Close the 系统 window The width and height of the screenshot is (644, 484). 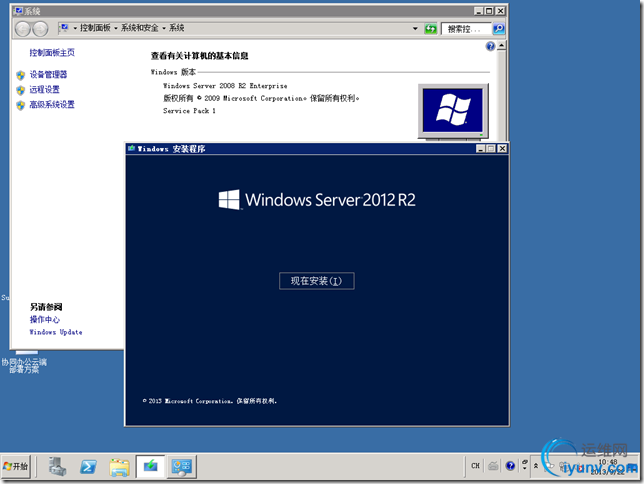(x=500, y=11)
